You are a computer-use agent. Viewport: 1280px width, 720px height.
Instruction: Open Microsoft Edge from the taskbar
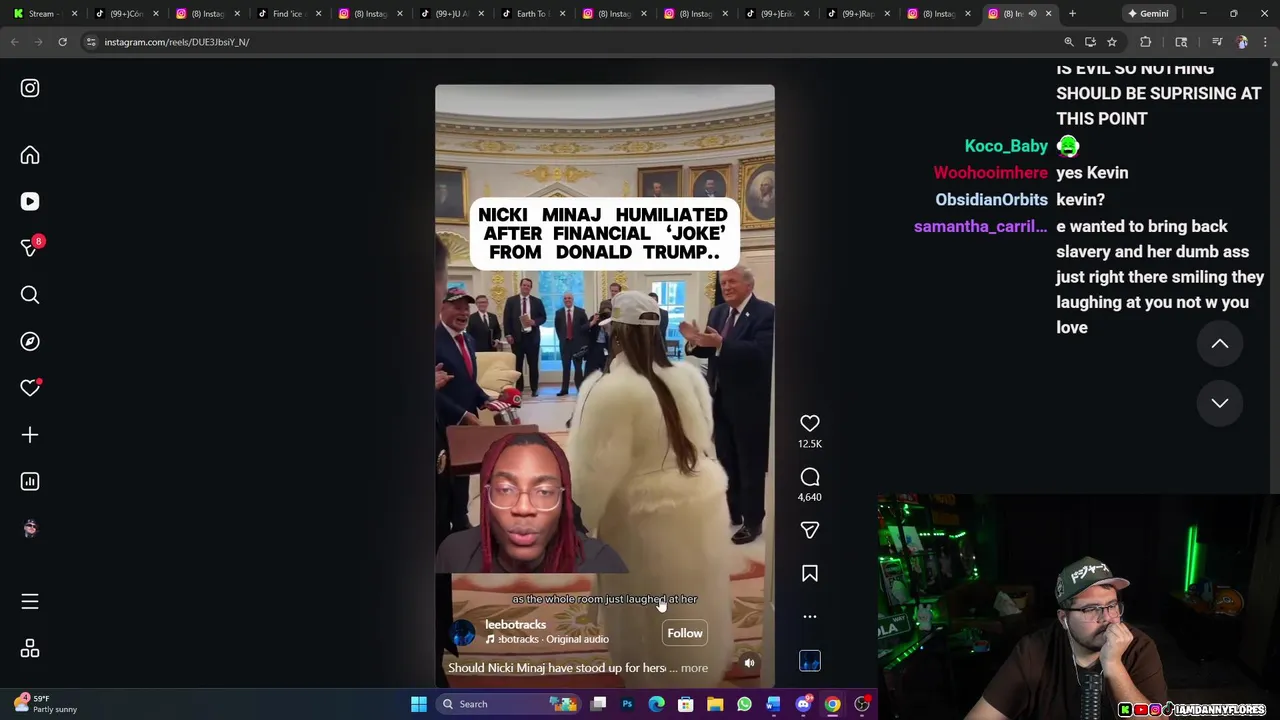[656, 704]
